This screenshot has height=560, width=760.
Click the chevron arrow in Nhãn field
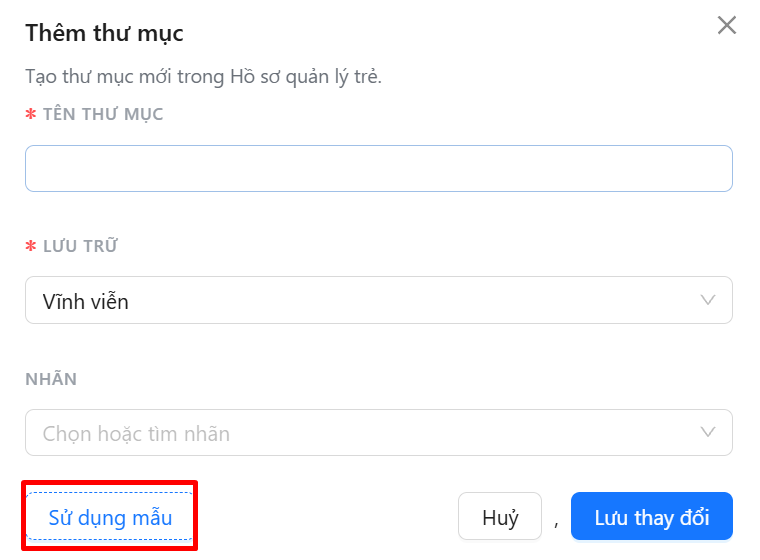point(708,432)
